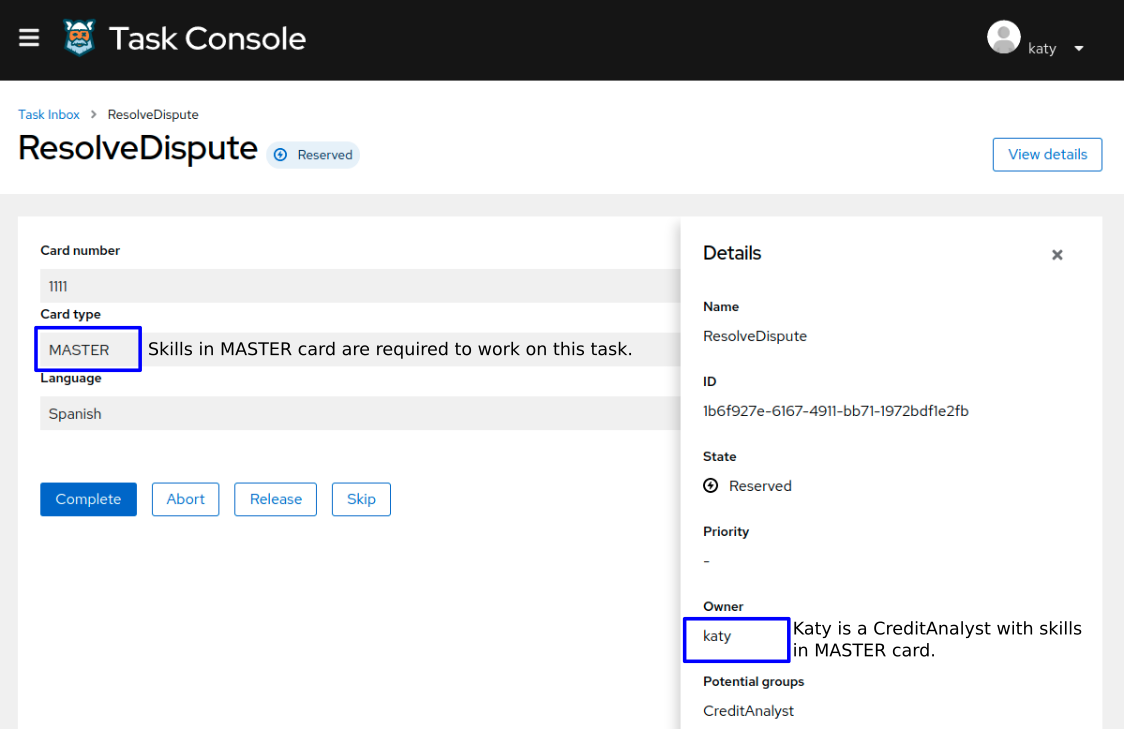1124x729 pixels.
Task: Release the reserved task
Action: coord(275,499)
